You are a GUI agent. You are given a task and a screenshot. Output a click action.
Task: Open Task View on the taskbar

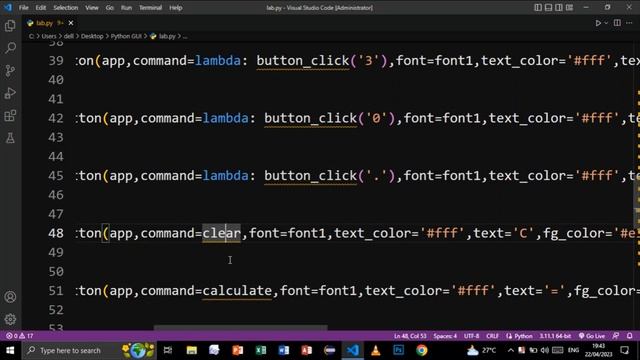point(168,351)
